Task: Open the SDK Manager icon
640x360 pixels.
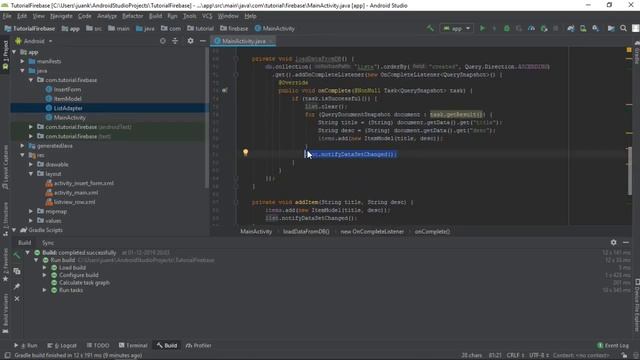Action: (596, 28)
